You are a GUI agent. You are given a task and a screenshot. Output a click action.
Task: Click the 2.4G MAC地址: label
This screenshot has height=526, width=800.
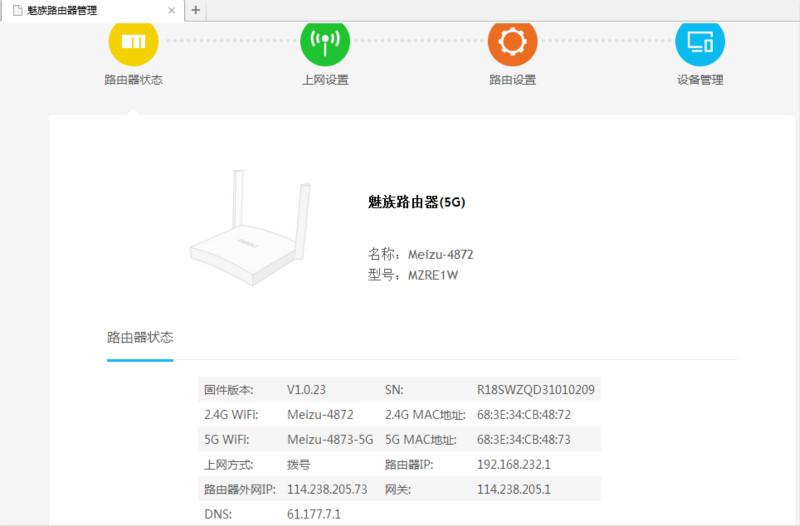[x=425, y=414]
